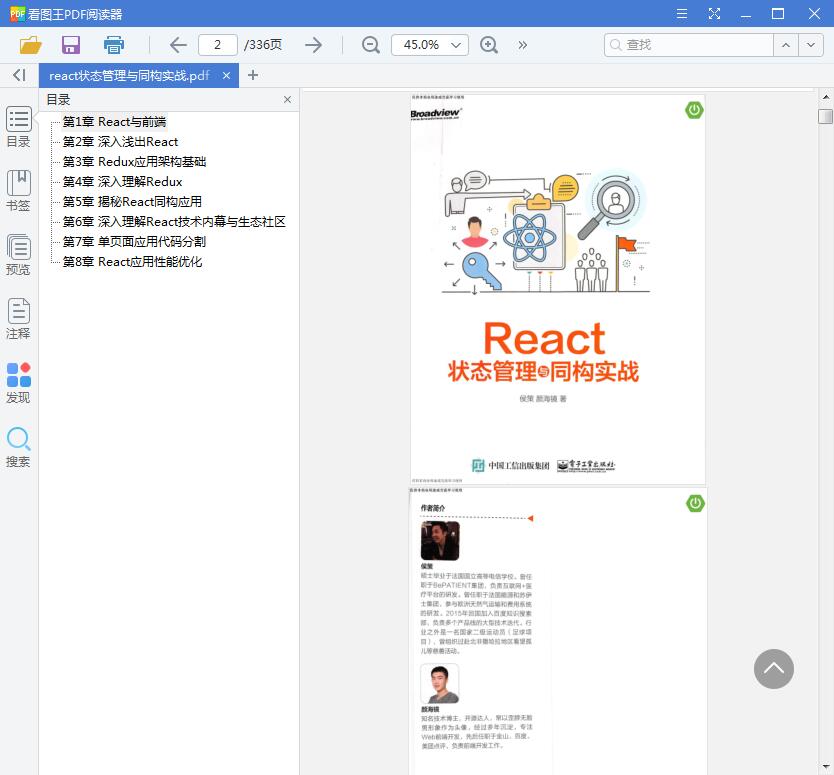834x775 pixels.
Task: Go to the next page arrow
Action: [313, 45]
